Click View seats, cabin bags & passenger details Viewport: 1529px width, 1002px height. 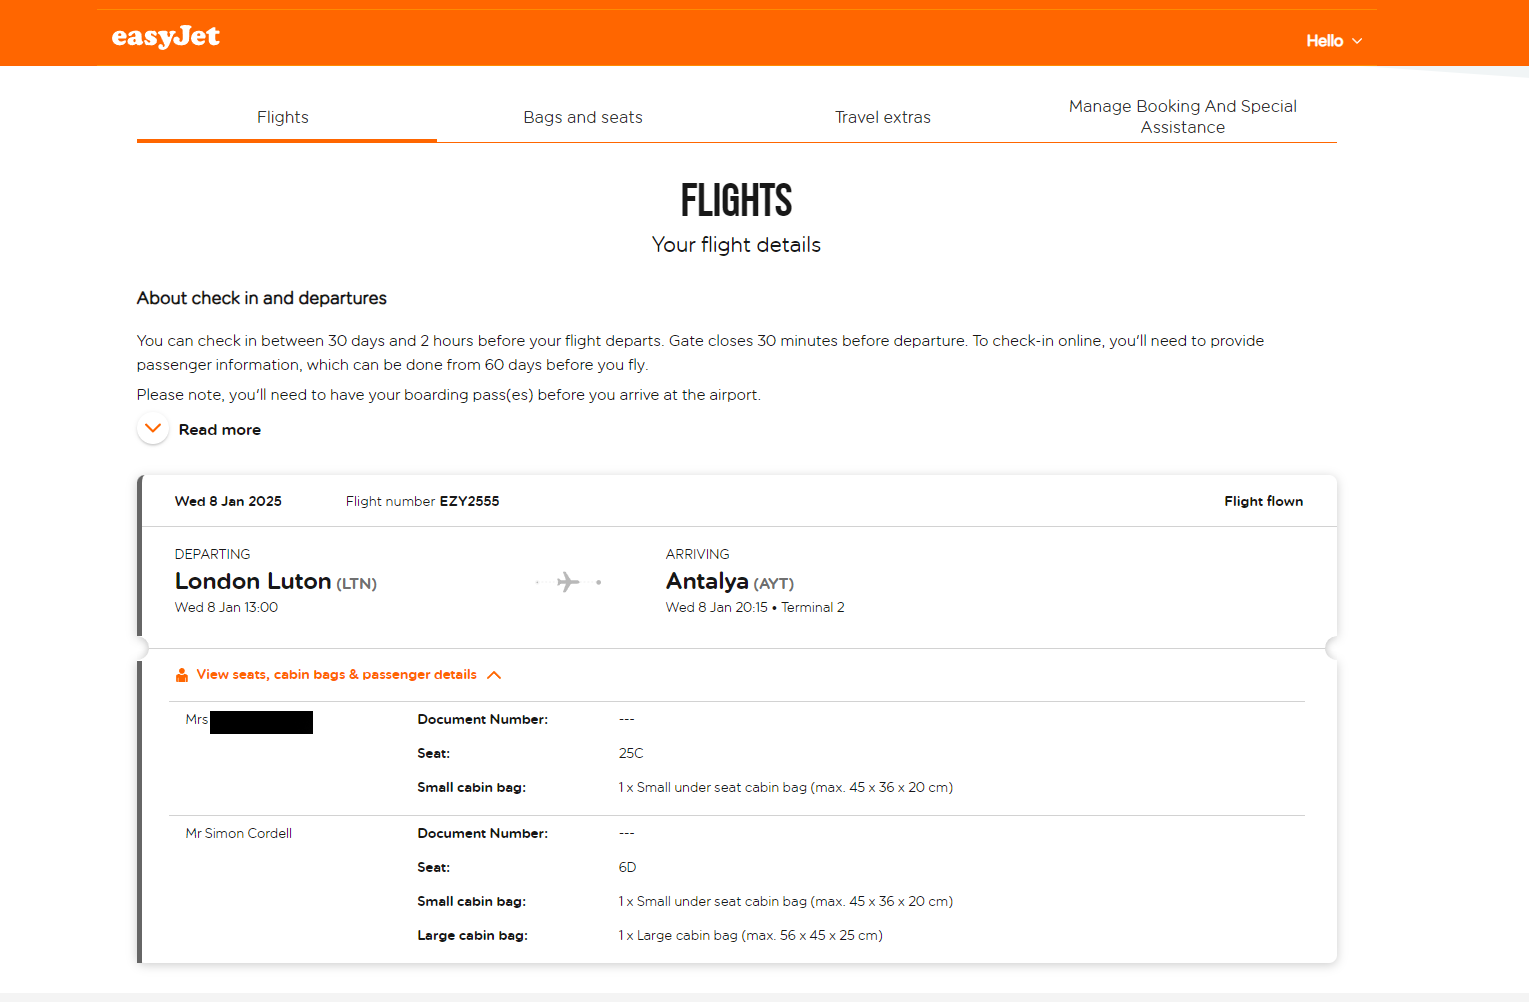[336, 675]
